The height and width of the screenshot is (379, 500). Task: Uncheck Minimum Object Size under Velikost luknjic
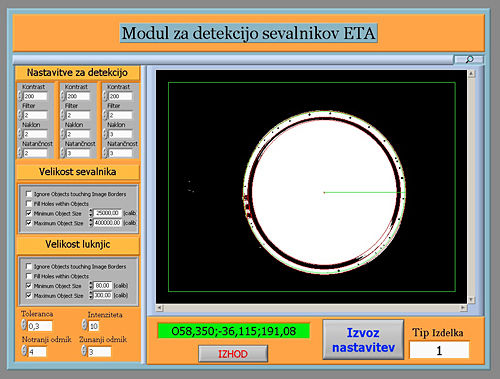tap(29, 286)
